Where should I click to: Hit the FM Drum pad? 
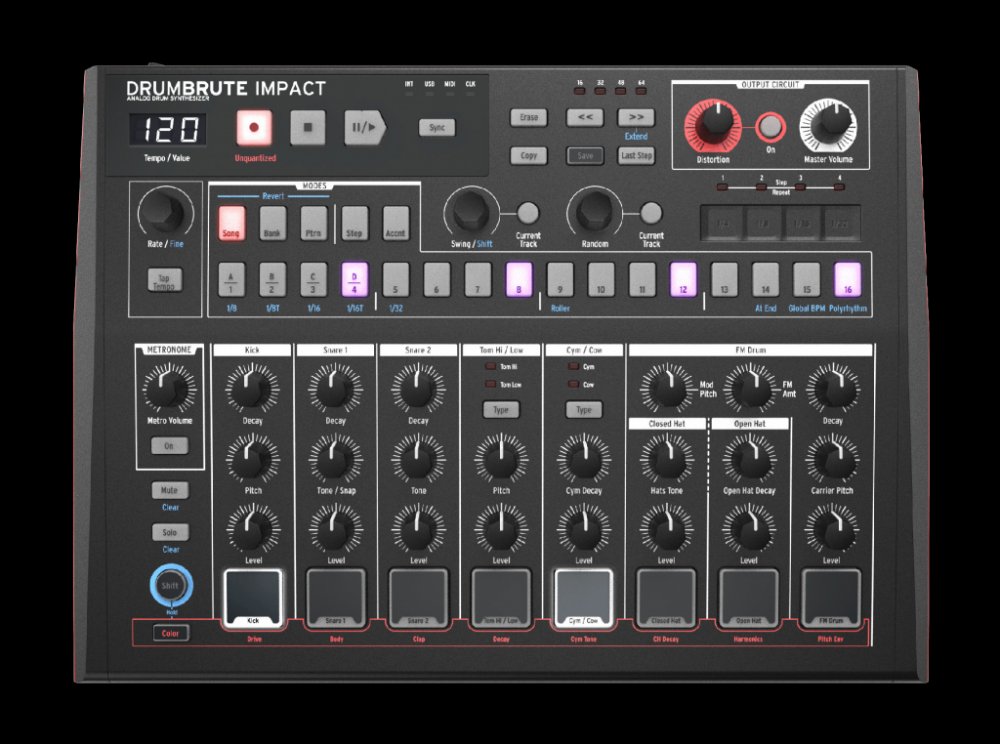pyautogui.click(x=831, y=598)
